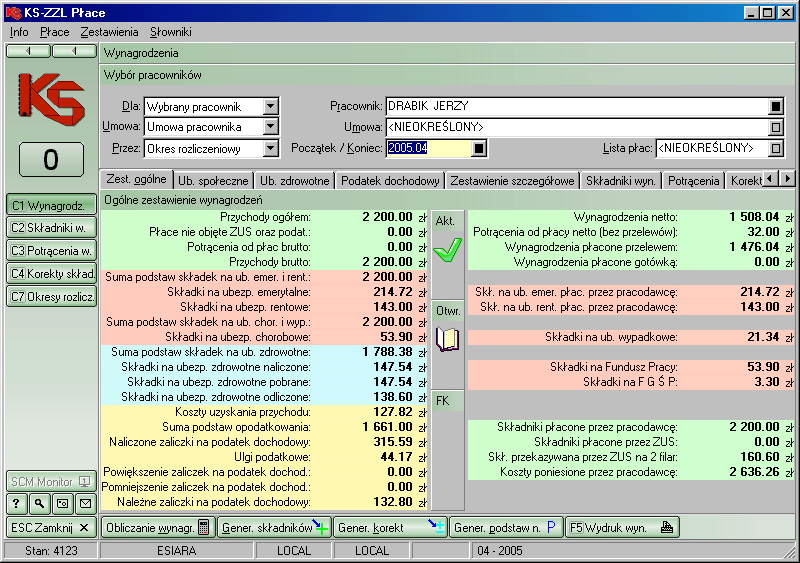Click the magnifier search icon
800x563 pixels.
point(40,503)
